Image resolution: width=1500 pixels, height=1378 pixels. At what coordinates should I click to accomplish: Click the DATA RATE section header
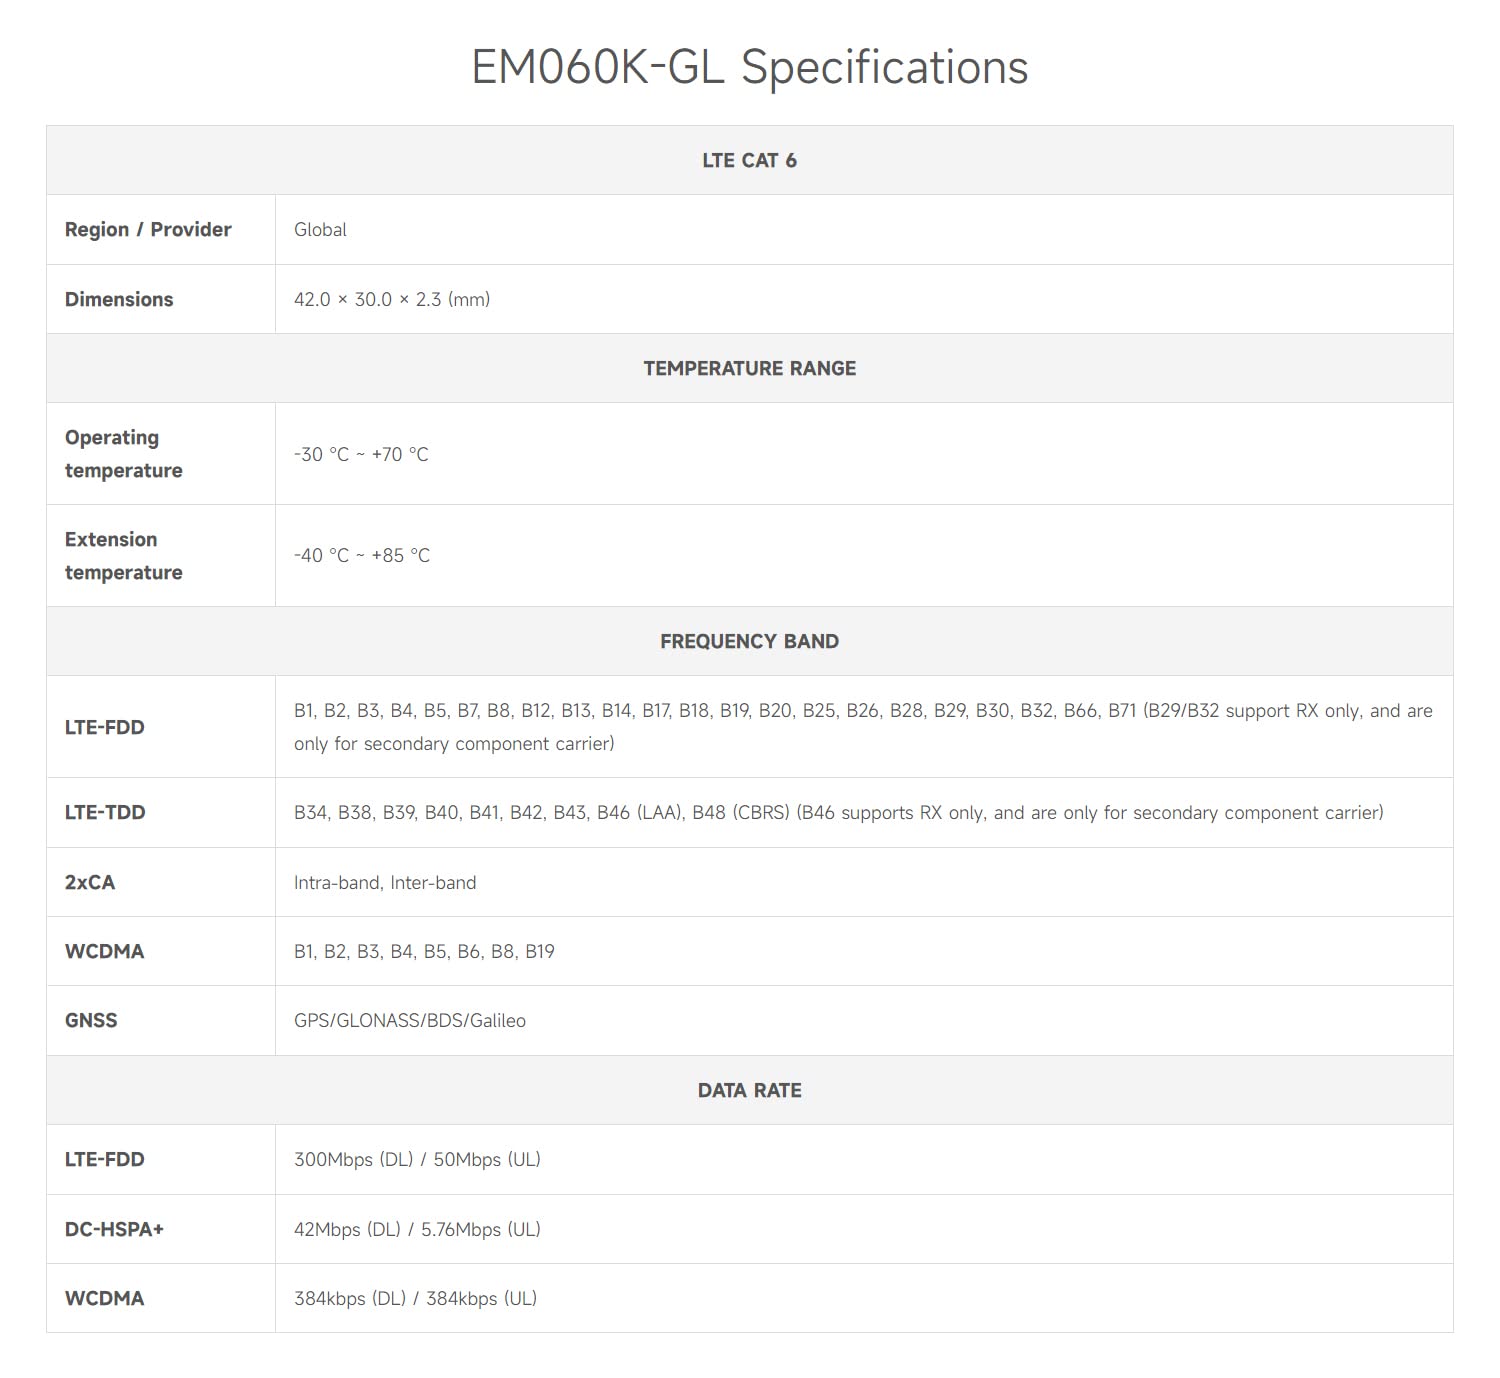coord(749,1090)
